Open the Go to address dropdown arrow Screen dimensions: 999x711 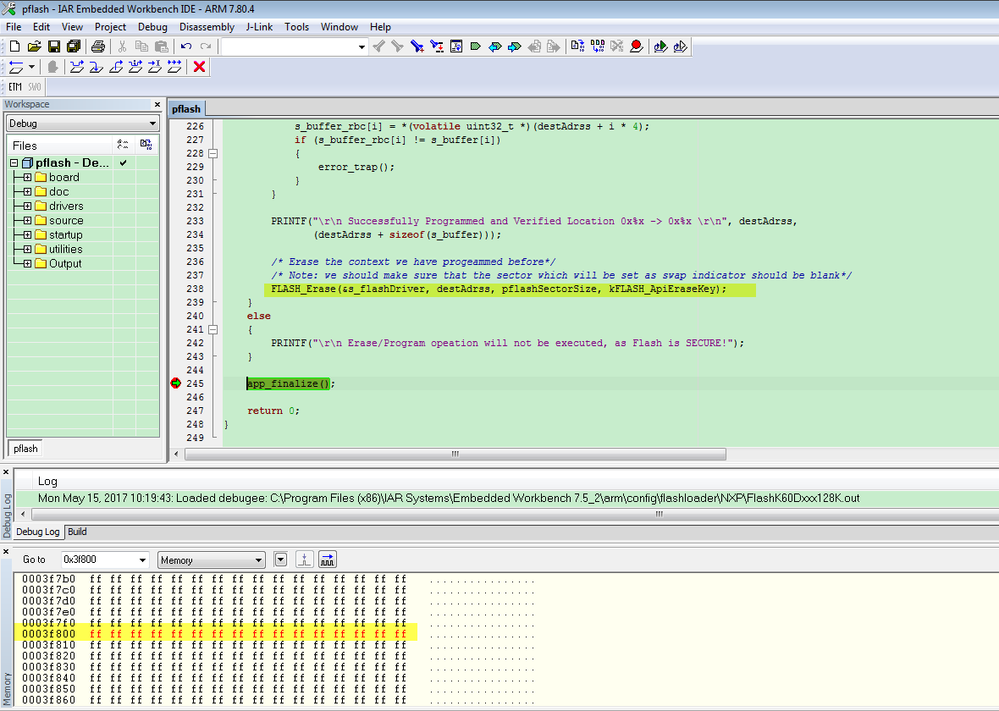pyautogui.click(x=142, y=560)
